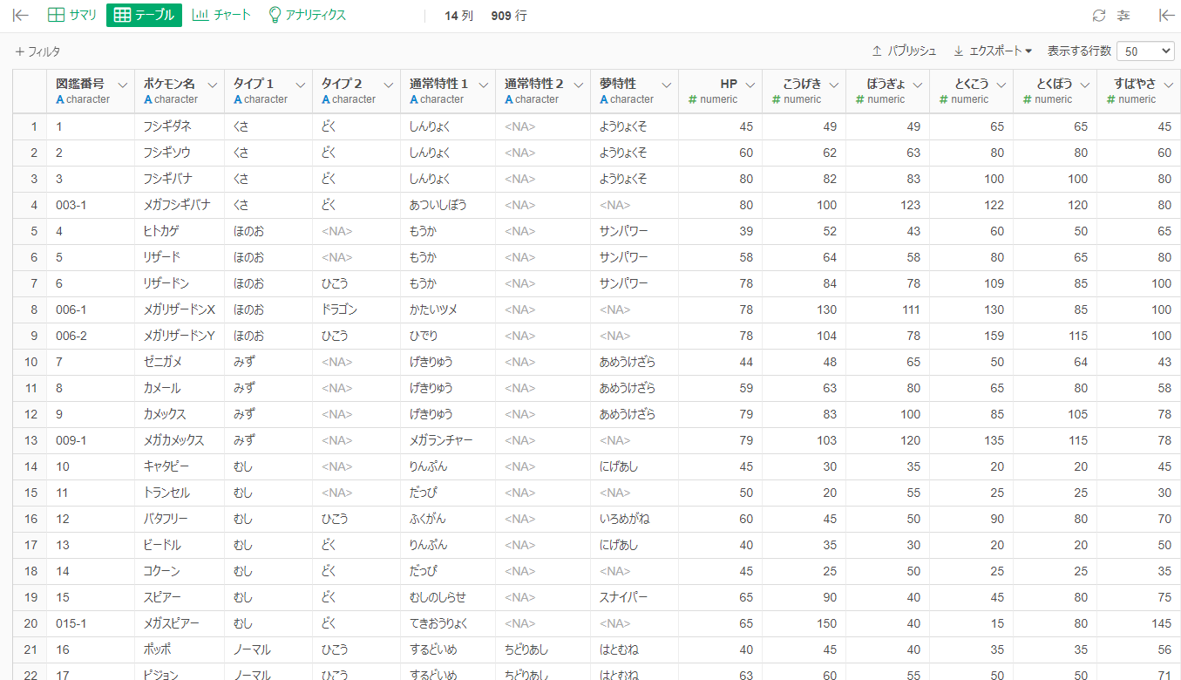Click the ドラゴン type cell
Screen dimensions: 1181x680
(356, 310)
